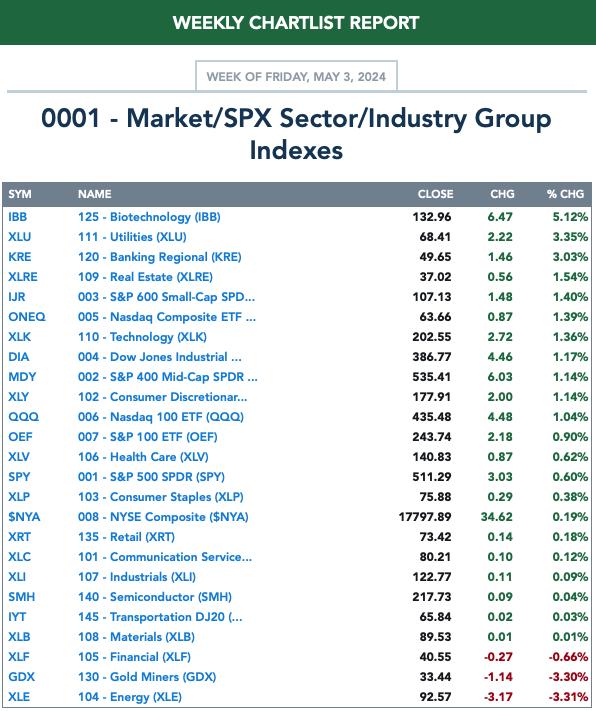596x711 pixels.
Task: Select the MDY symbol link
Action: click(22, 377)
